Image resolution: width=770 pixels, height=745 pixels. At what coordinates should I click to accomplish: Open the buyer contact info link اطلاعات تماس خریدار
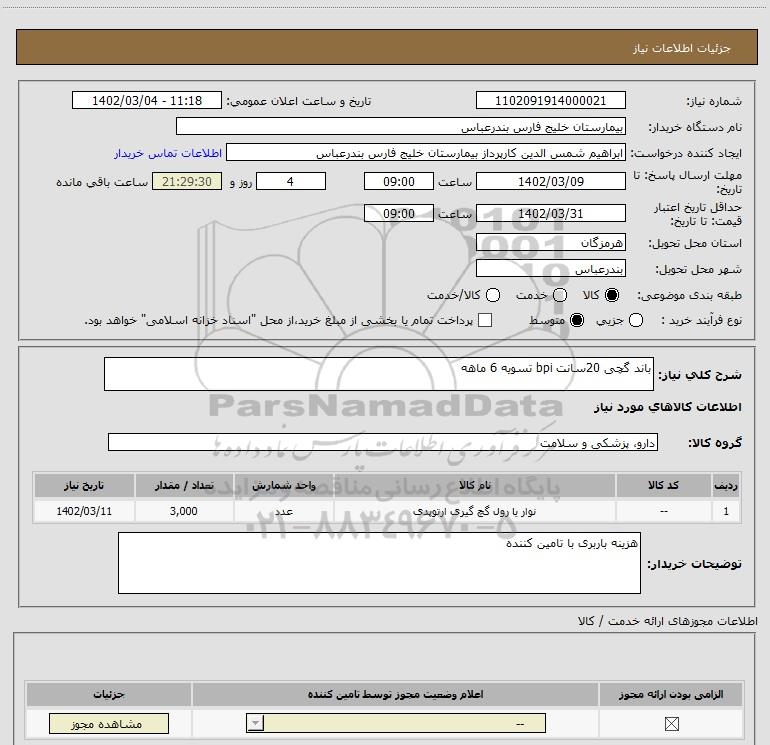(168, 153)
